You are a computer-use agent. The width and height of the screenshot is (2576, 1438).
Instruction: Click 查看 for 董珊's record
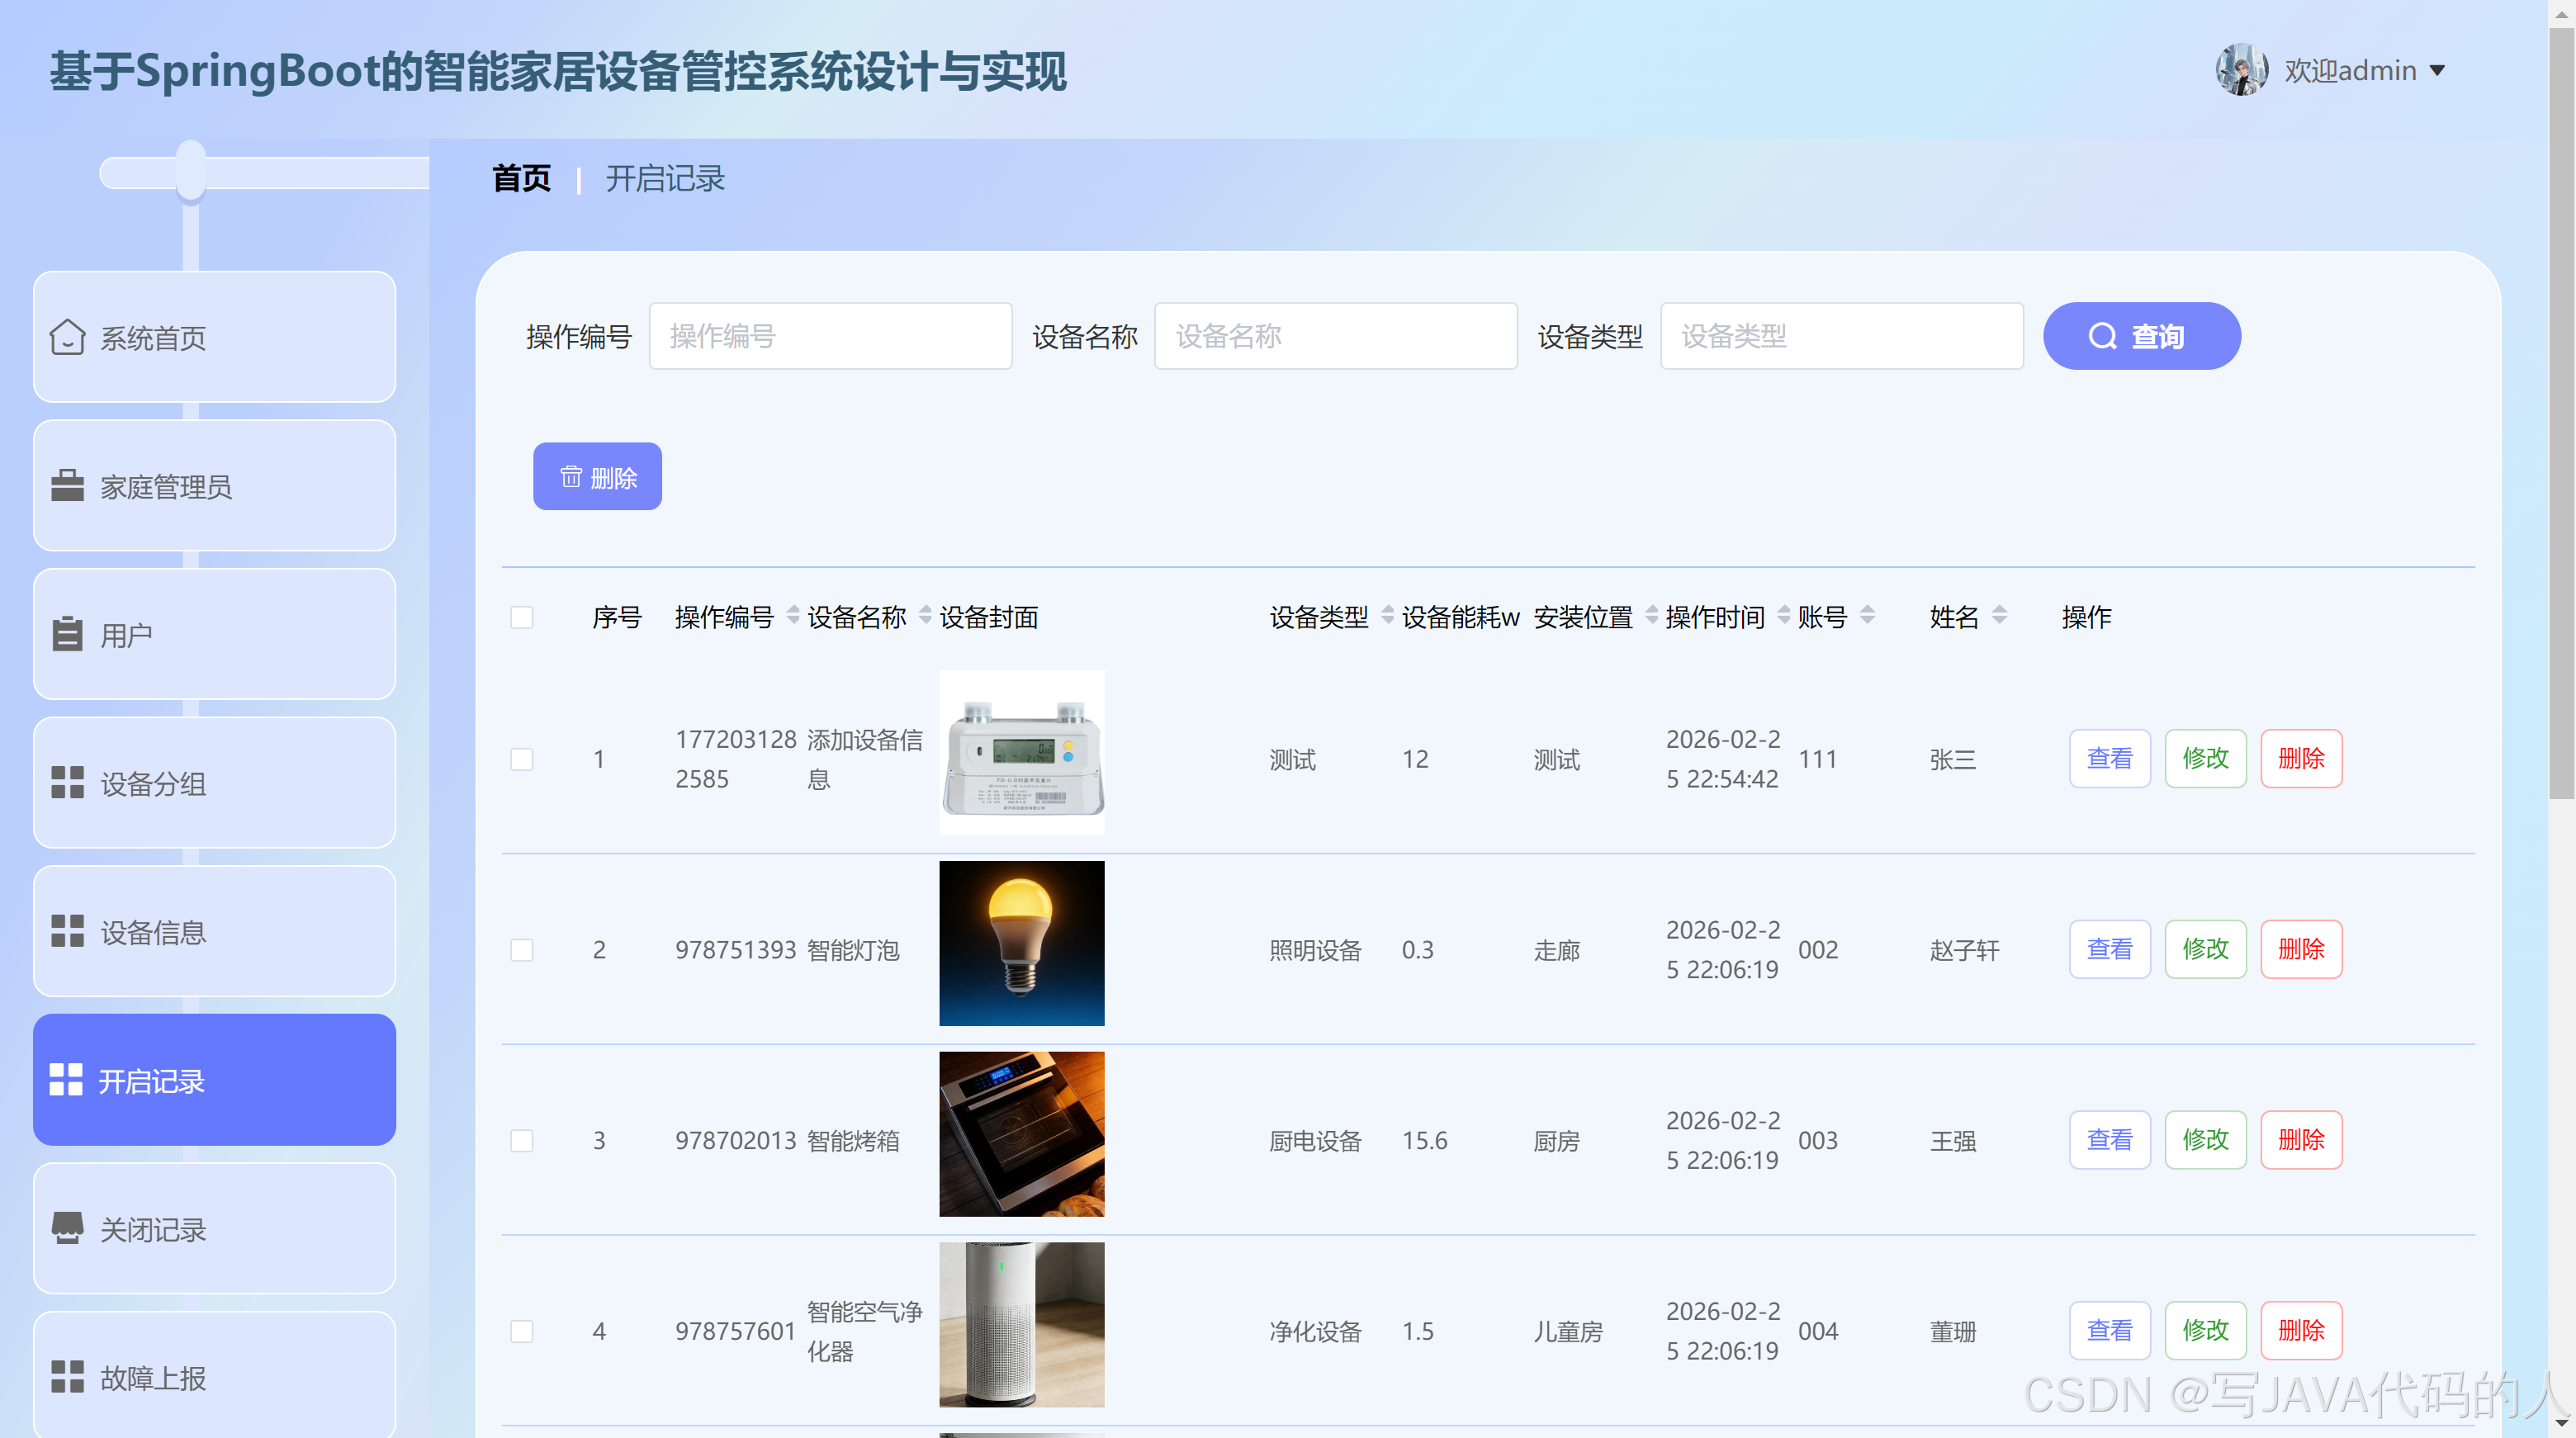[x=2110, y=1331]
